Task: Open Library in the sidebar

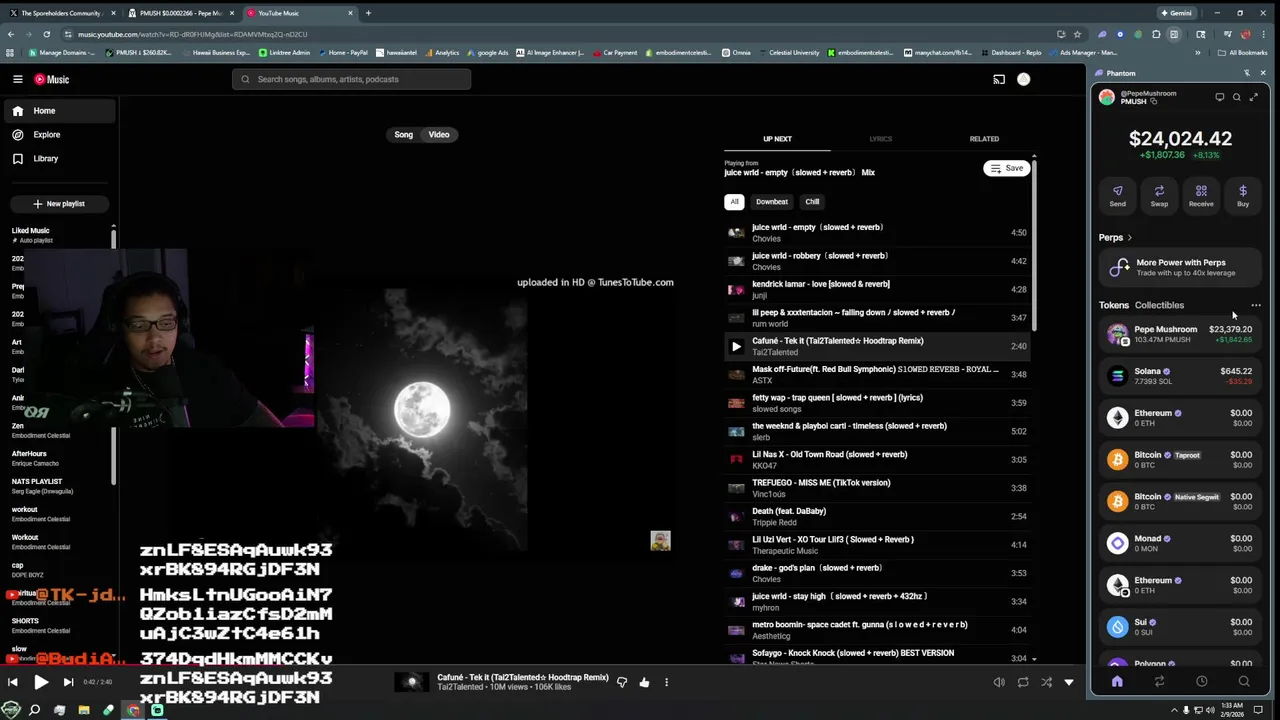Action: point(60,159)
